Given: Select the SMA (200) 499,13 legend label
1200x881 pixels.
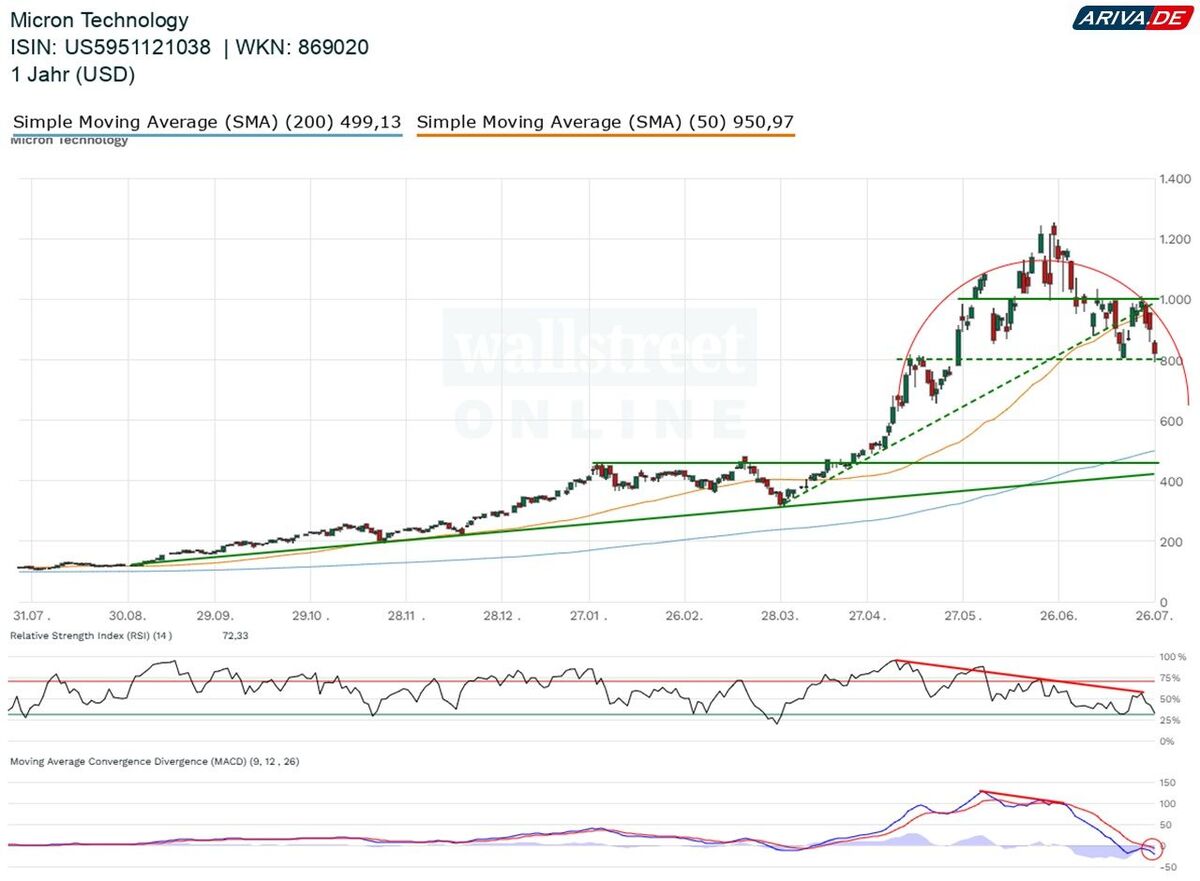Looking at the screenshot, I should [207, 122].
